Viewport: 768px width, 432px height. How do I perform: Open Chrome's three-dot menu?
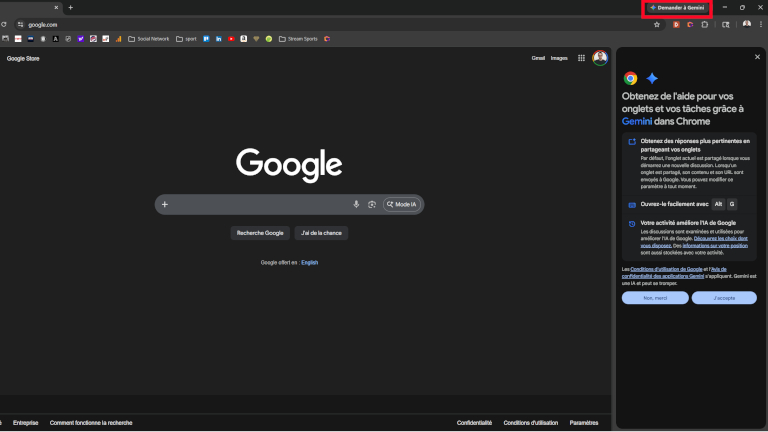pyautogui.click(x=761, y=24)
